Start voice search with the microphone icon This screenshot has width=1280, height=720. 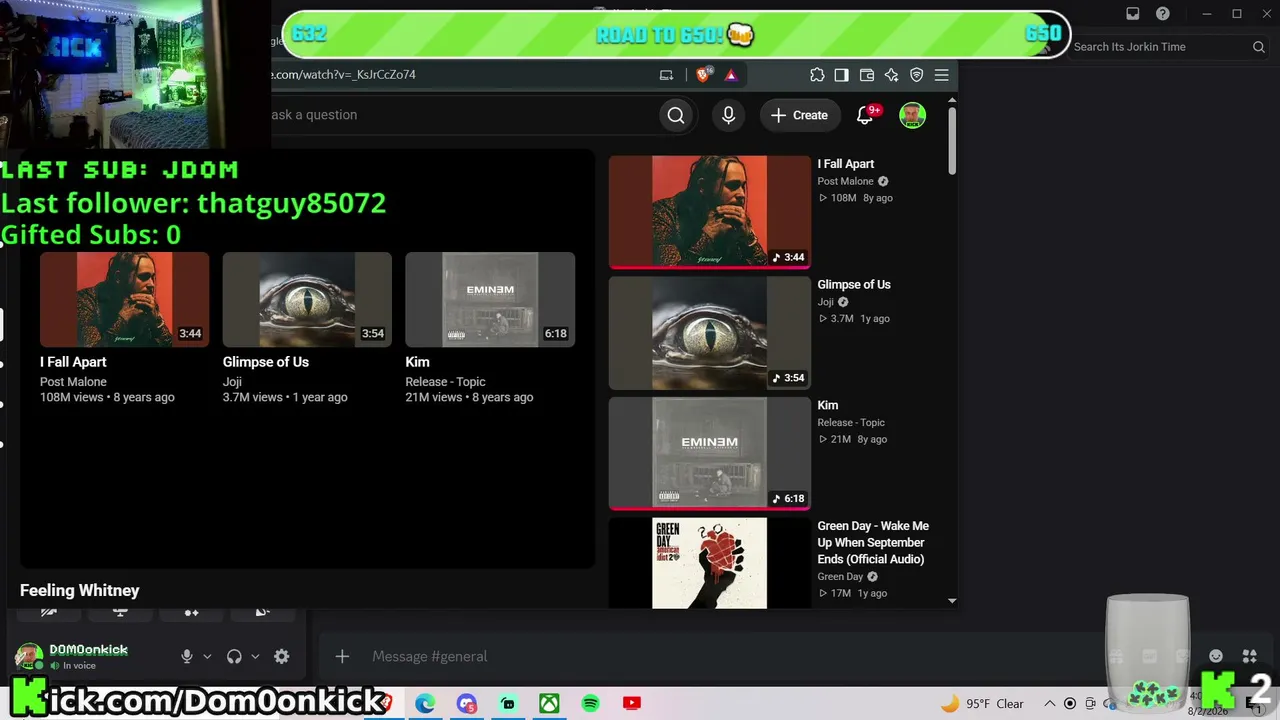point(728,115)
